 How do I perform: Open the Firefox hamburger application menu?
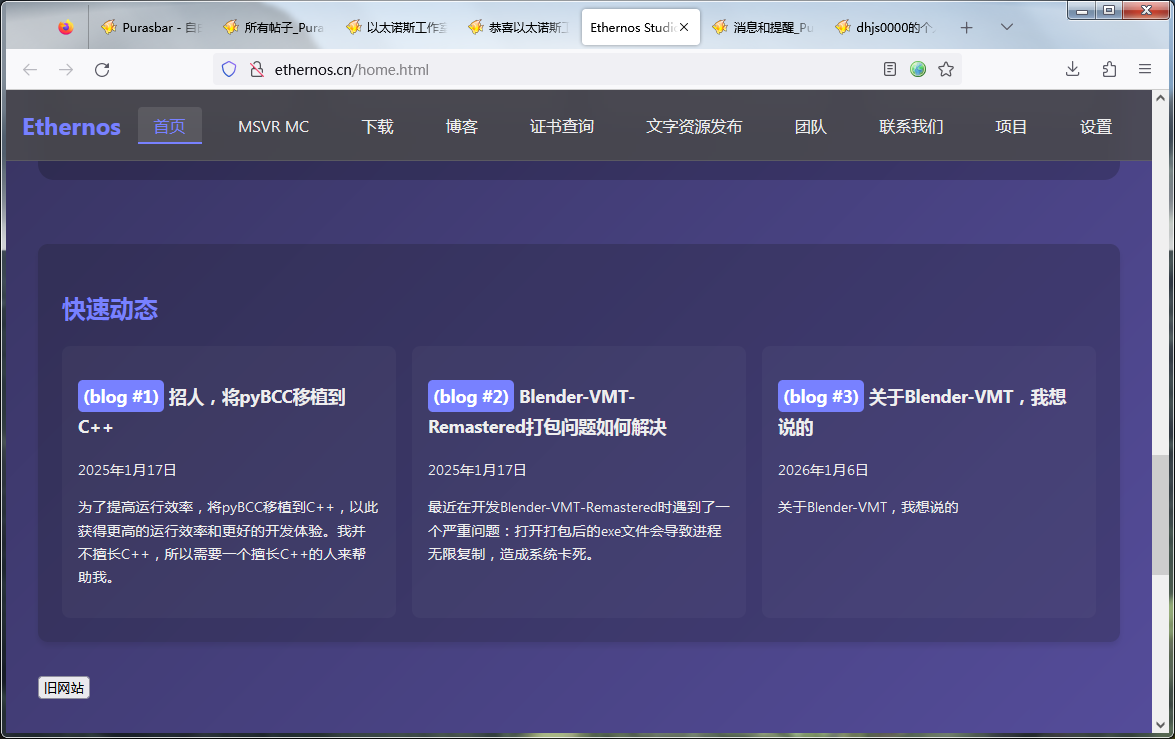point(1145,69)
